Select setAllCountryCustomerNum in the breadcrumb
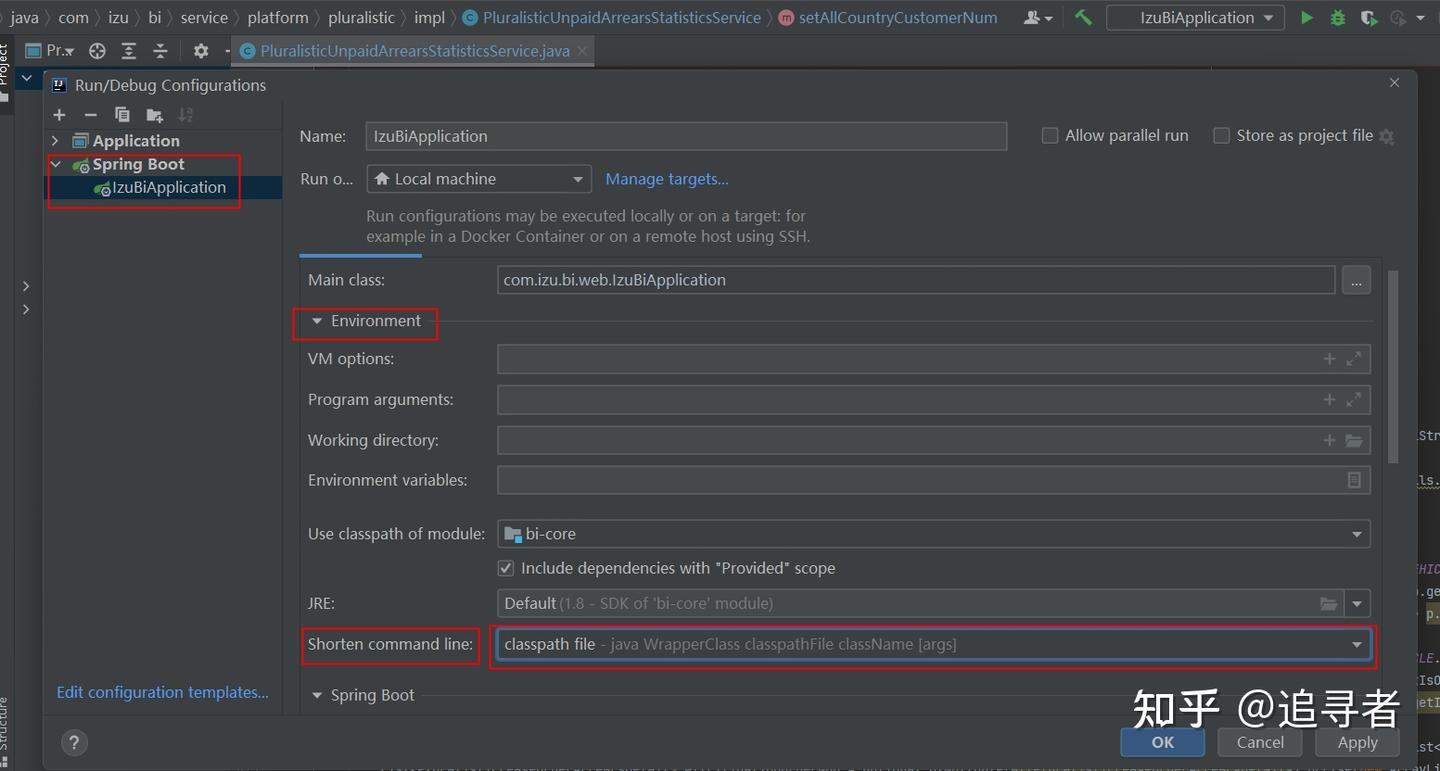The image size is (1440, 771). (x=897, y=17)
